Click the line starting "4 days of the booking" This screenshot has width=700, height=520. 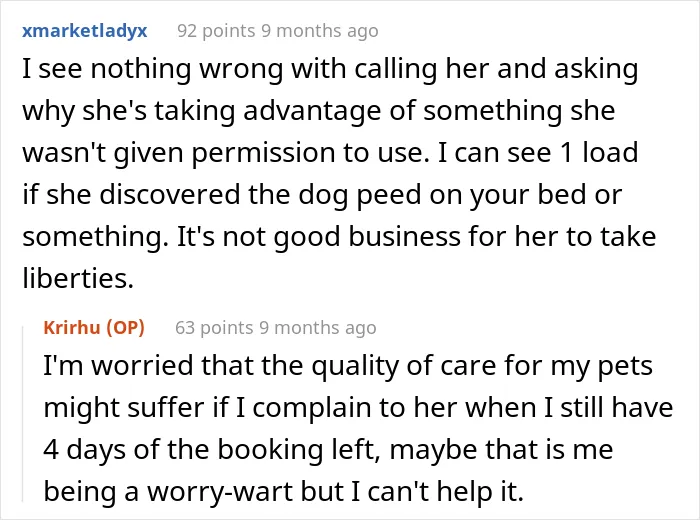(328, 449)
